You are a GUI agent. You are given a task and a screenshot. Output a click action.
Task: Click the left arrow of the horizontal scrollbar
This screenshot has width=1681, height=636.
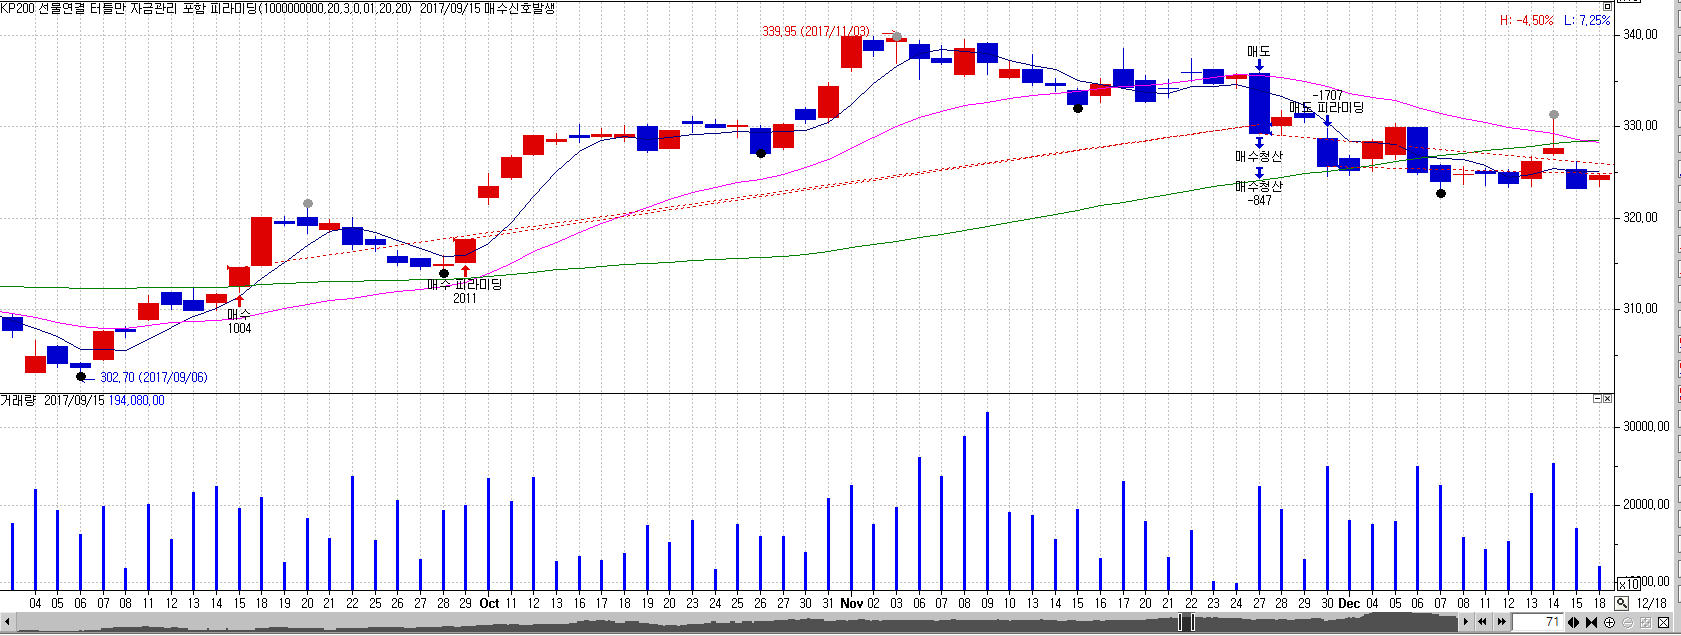[x=8, y=622]
